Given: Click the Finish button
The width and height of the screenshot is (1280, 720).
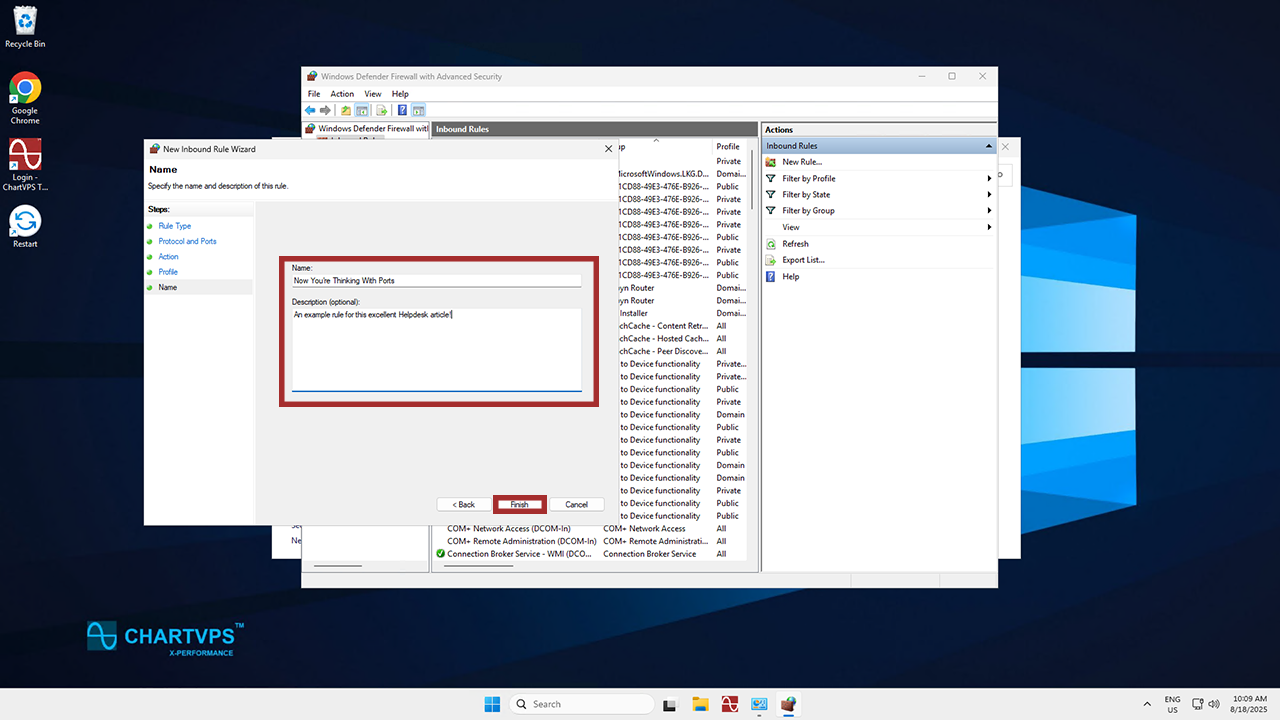Looking at the screenshot, I should point(519,504).
